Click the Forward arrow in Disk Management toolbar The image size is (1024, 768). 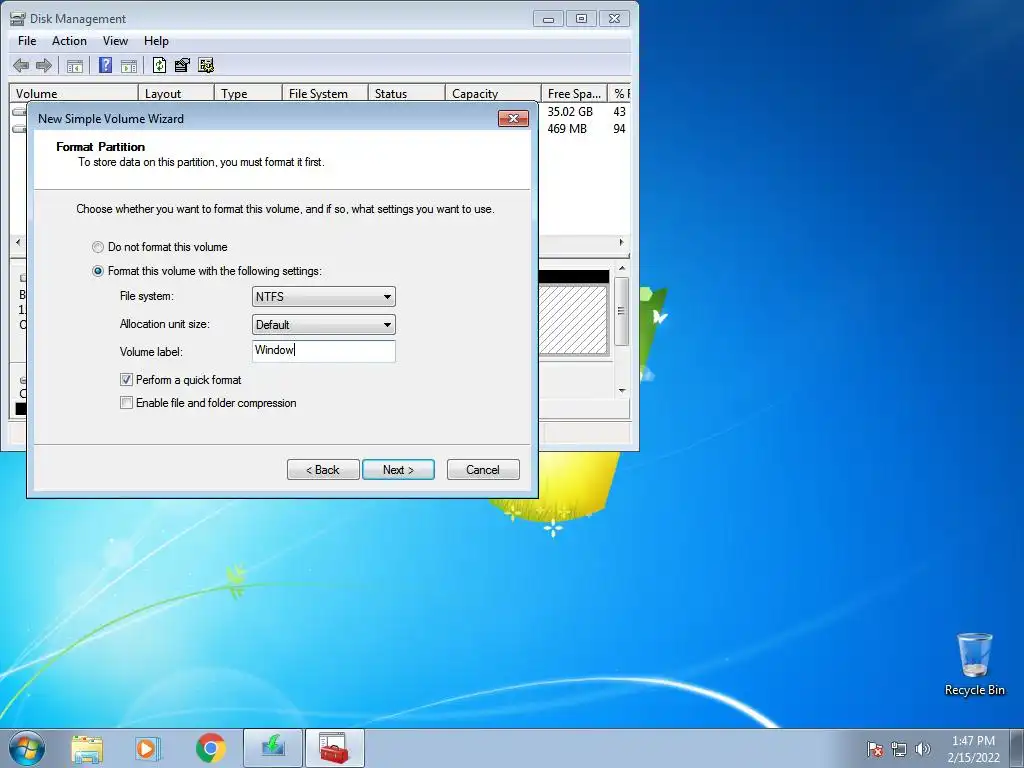pyautogui.click(x=44, y=65)
